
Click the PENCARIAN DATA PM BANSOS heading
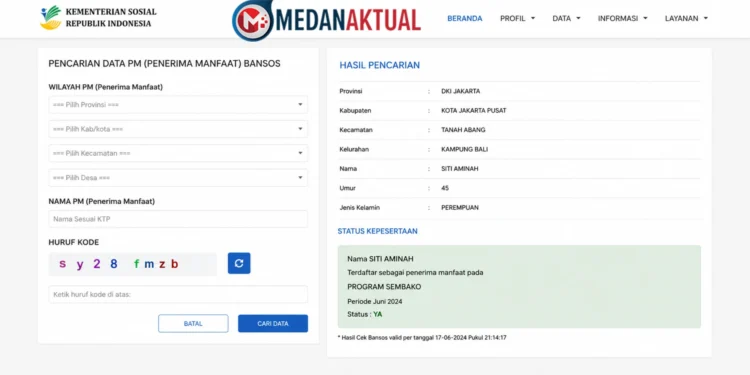tap(165, 64)
